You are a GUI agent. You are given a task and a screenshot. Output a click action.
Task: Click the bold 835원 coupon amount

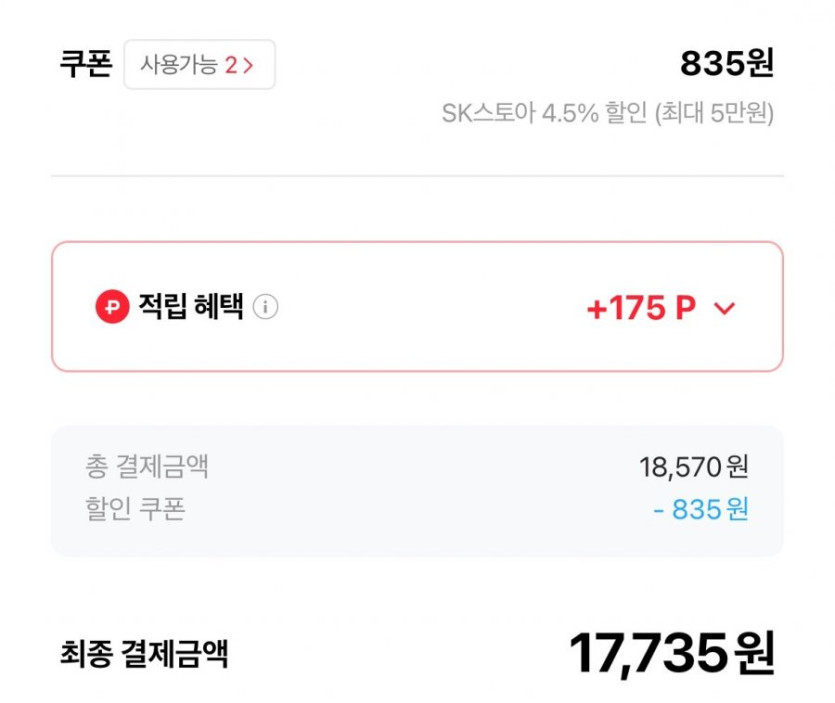[727, 64]
